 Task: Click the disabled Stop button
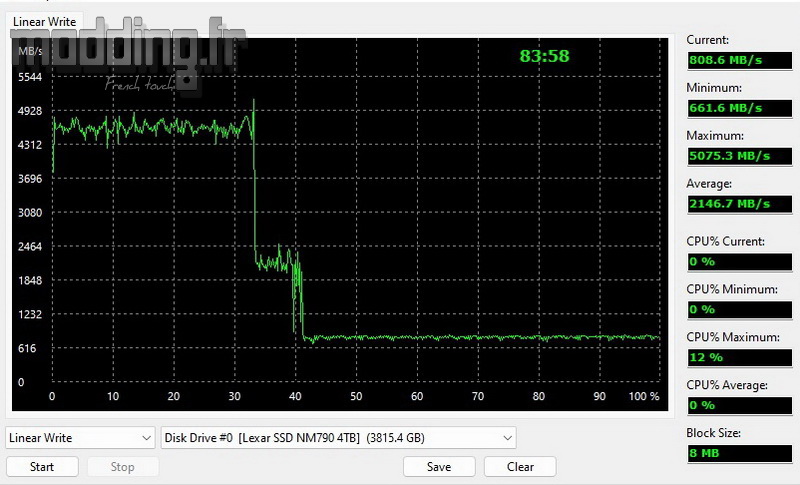tap(122, 467)
